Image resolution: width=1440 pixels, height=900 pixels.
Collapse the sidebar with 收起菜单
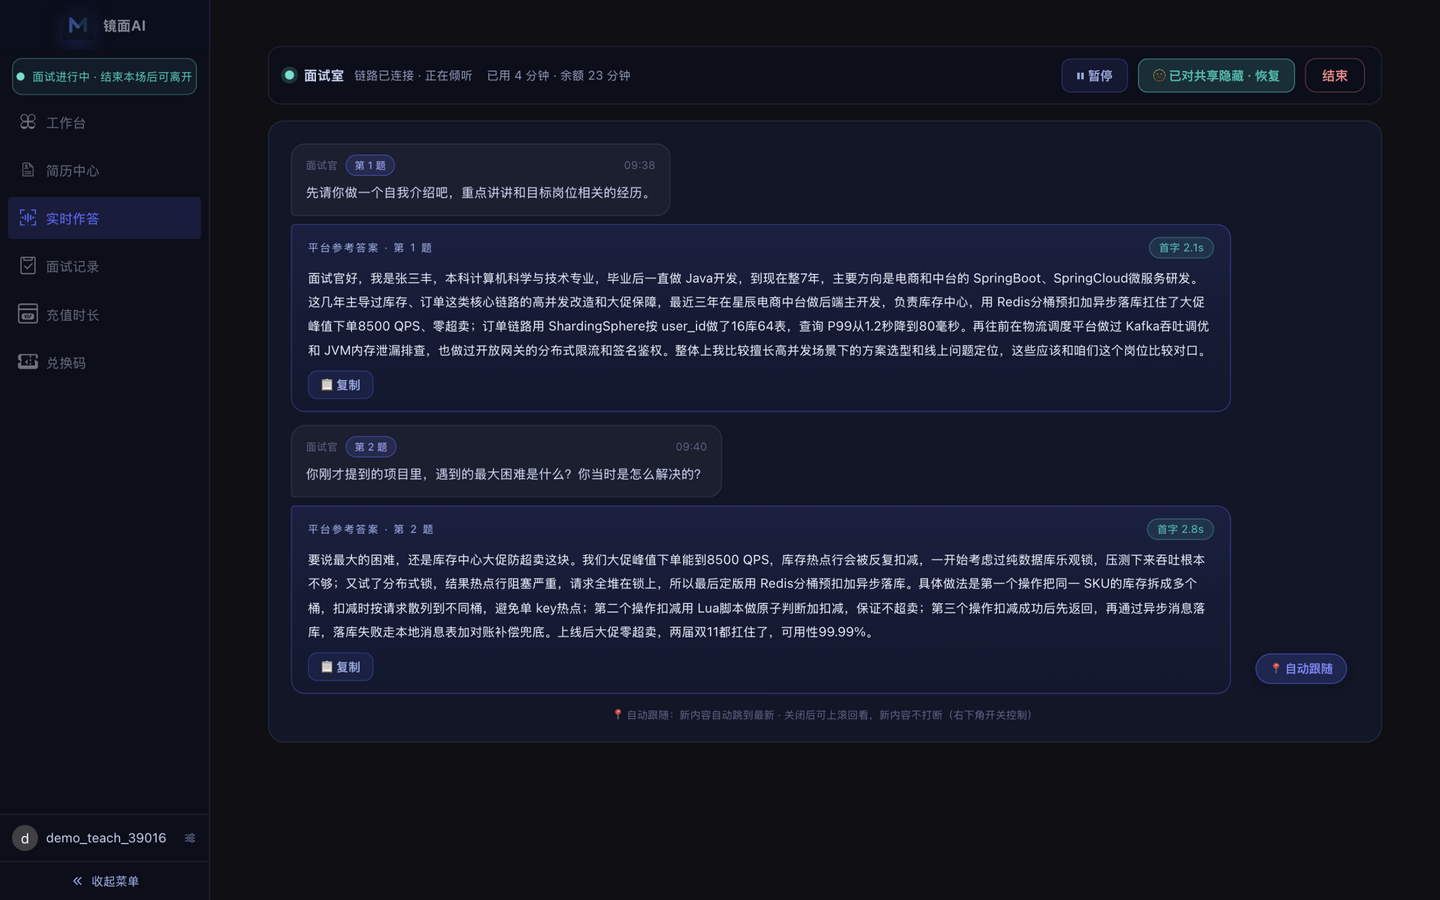[x=105, y=881]
